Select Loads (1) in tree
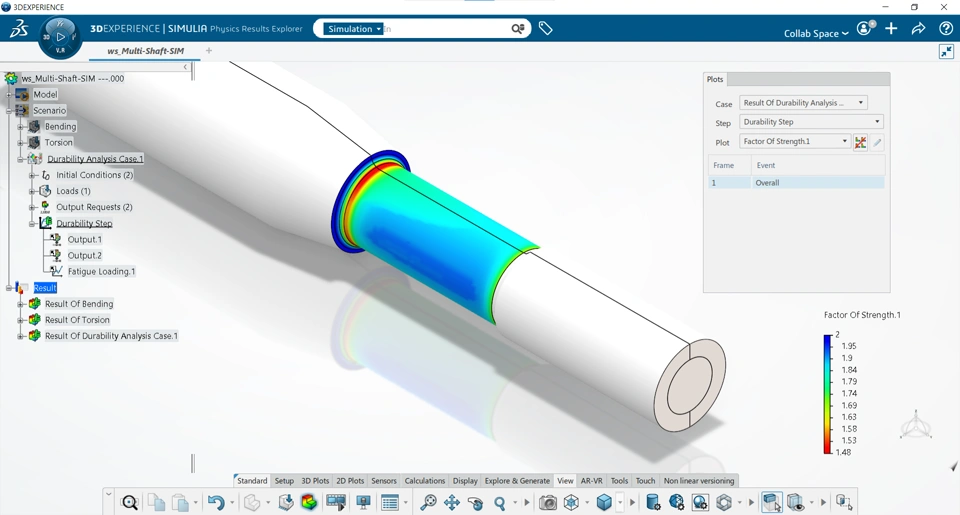Viewport: 960px width, 515px height. point(73,191)
